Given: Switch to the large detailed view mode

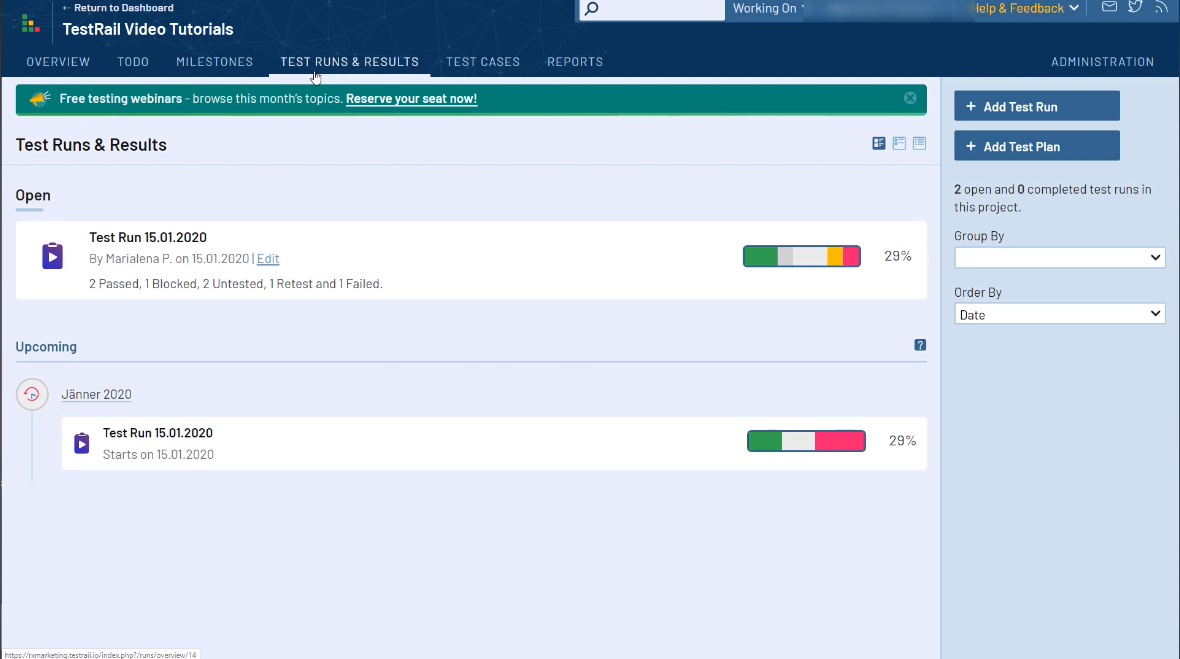Looking at the screenshot, I should pos(879,144).
